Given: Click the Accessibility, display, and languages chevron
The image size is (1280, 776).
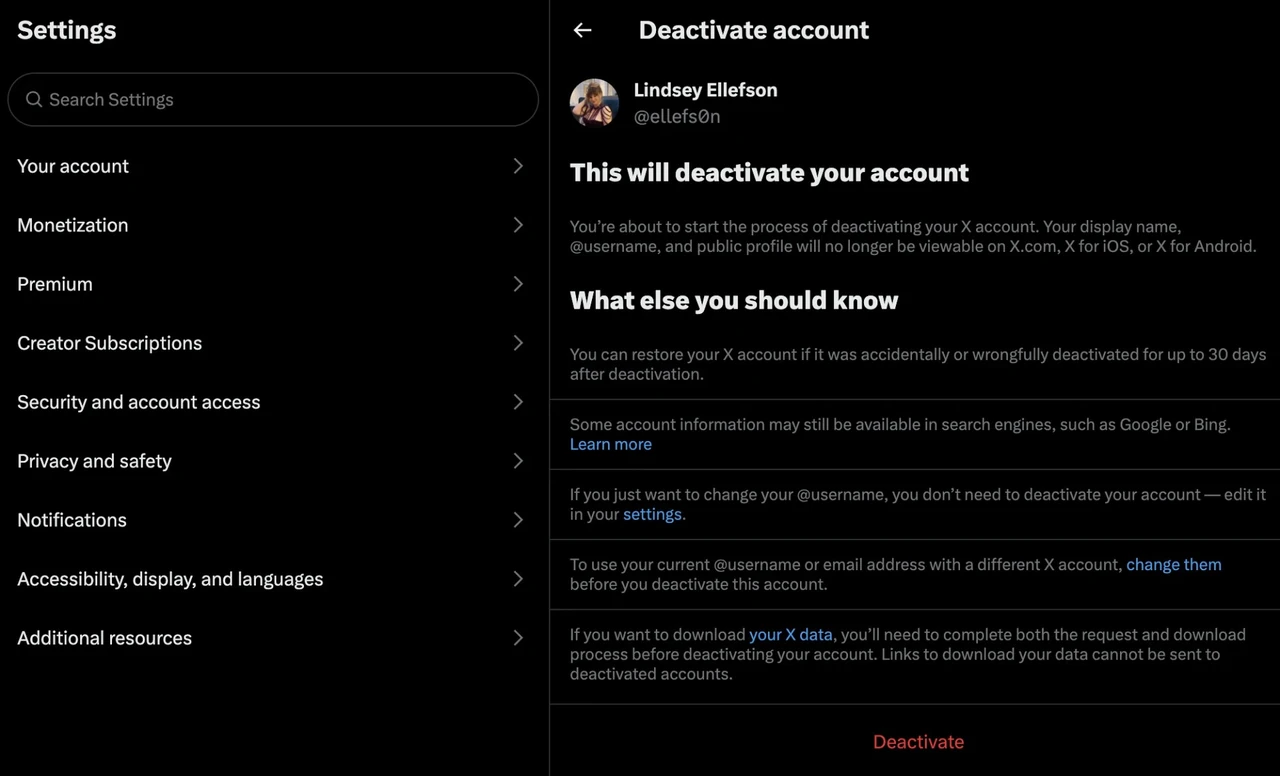Looking at the screenshot, I should pos(518,579).
